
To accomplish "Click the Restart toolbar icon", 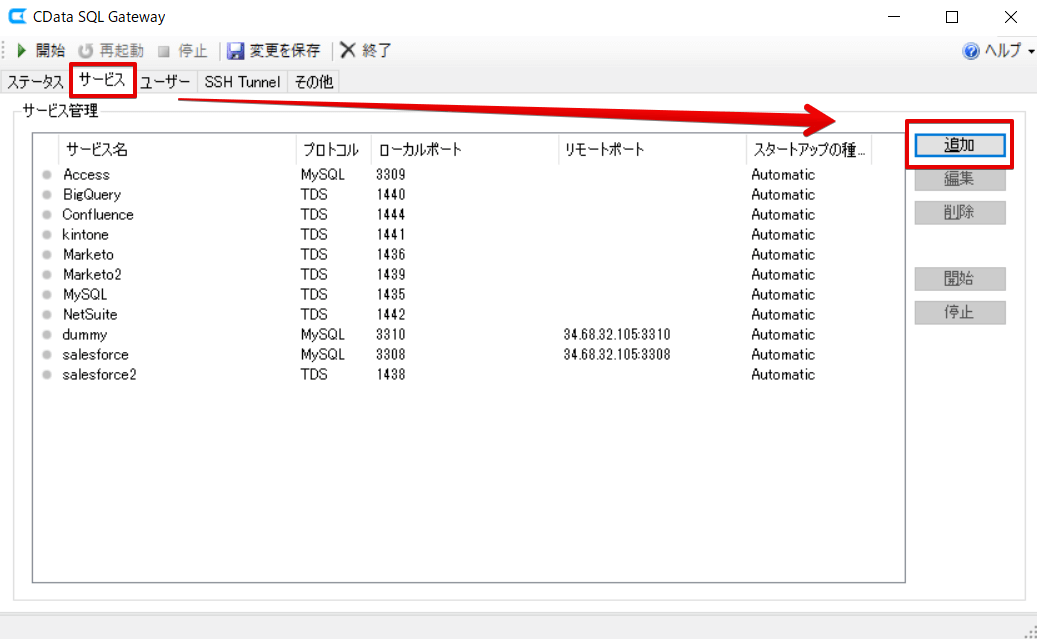I will pyautogui.click(x=85, y=51).
